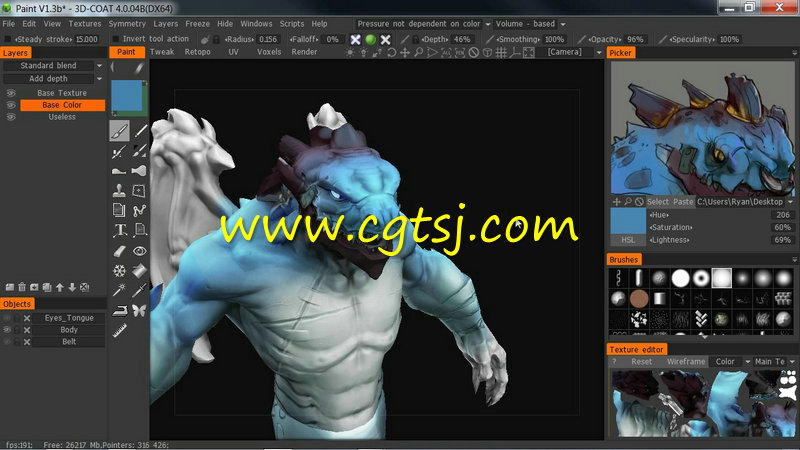Select the Spline curve paint tool
The height and width of the screenshot is (450, 800).
click(139, 211)
